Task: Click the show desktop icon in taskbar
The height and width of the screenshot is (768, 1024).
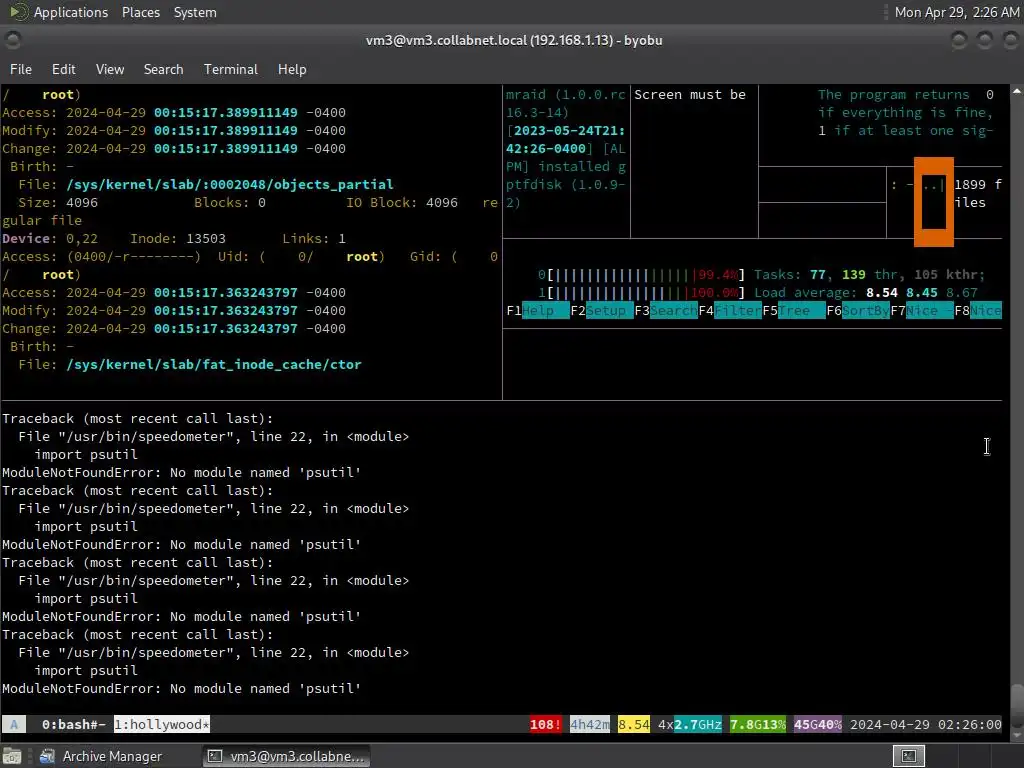Action: pos(12,756)
